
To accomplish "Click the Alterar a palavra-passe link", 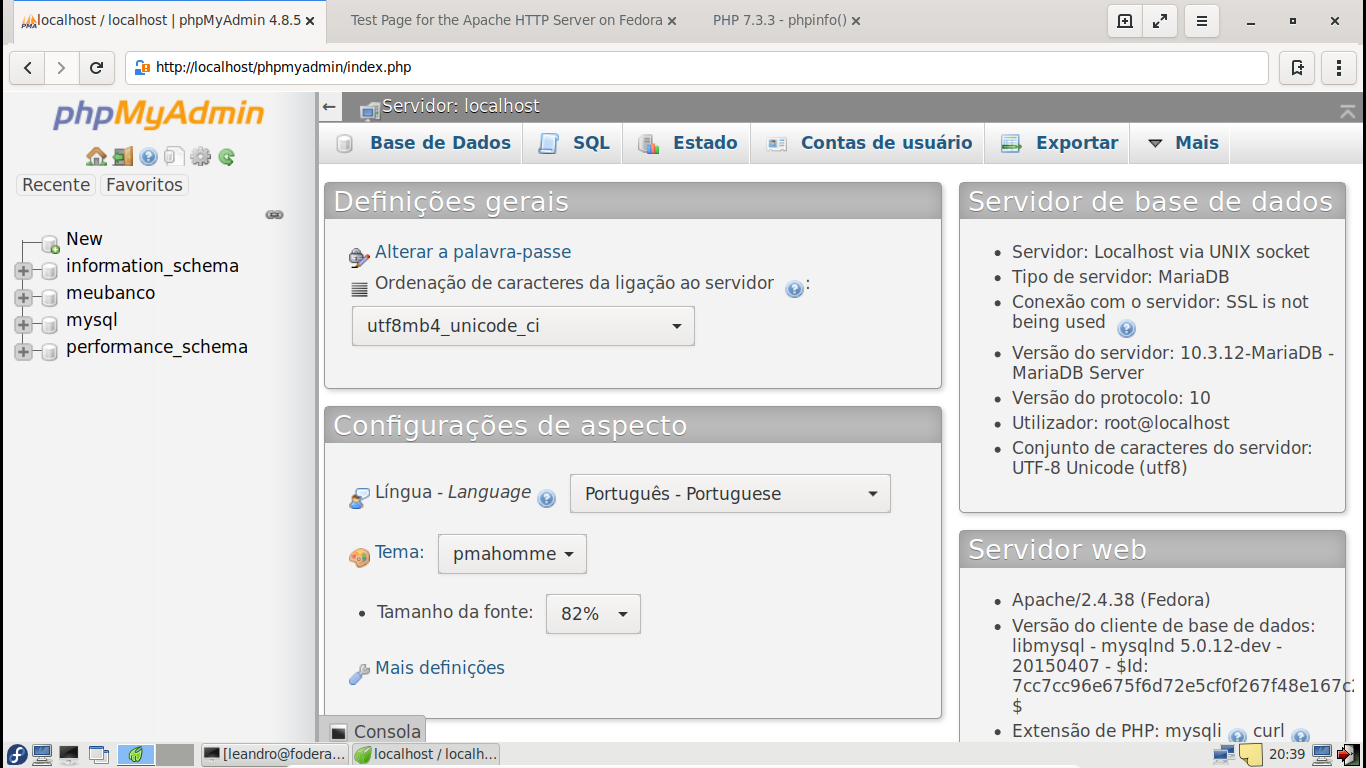I will tap(473, 252).
